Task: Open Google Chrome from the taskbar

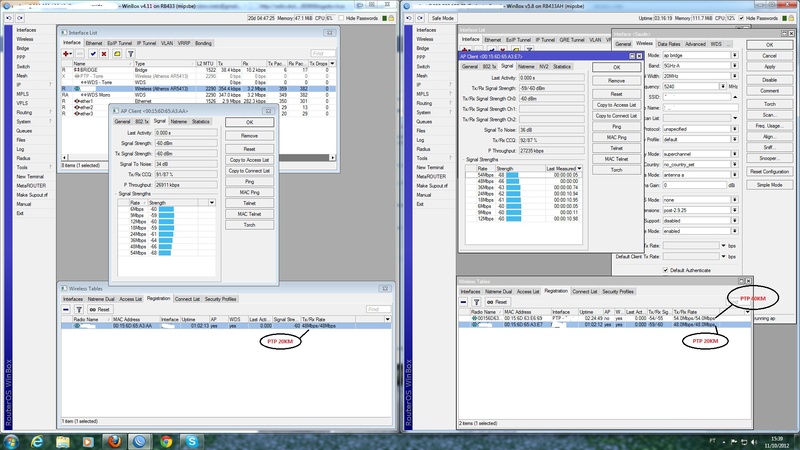Action: pos(166,441)
